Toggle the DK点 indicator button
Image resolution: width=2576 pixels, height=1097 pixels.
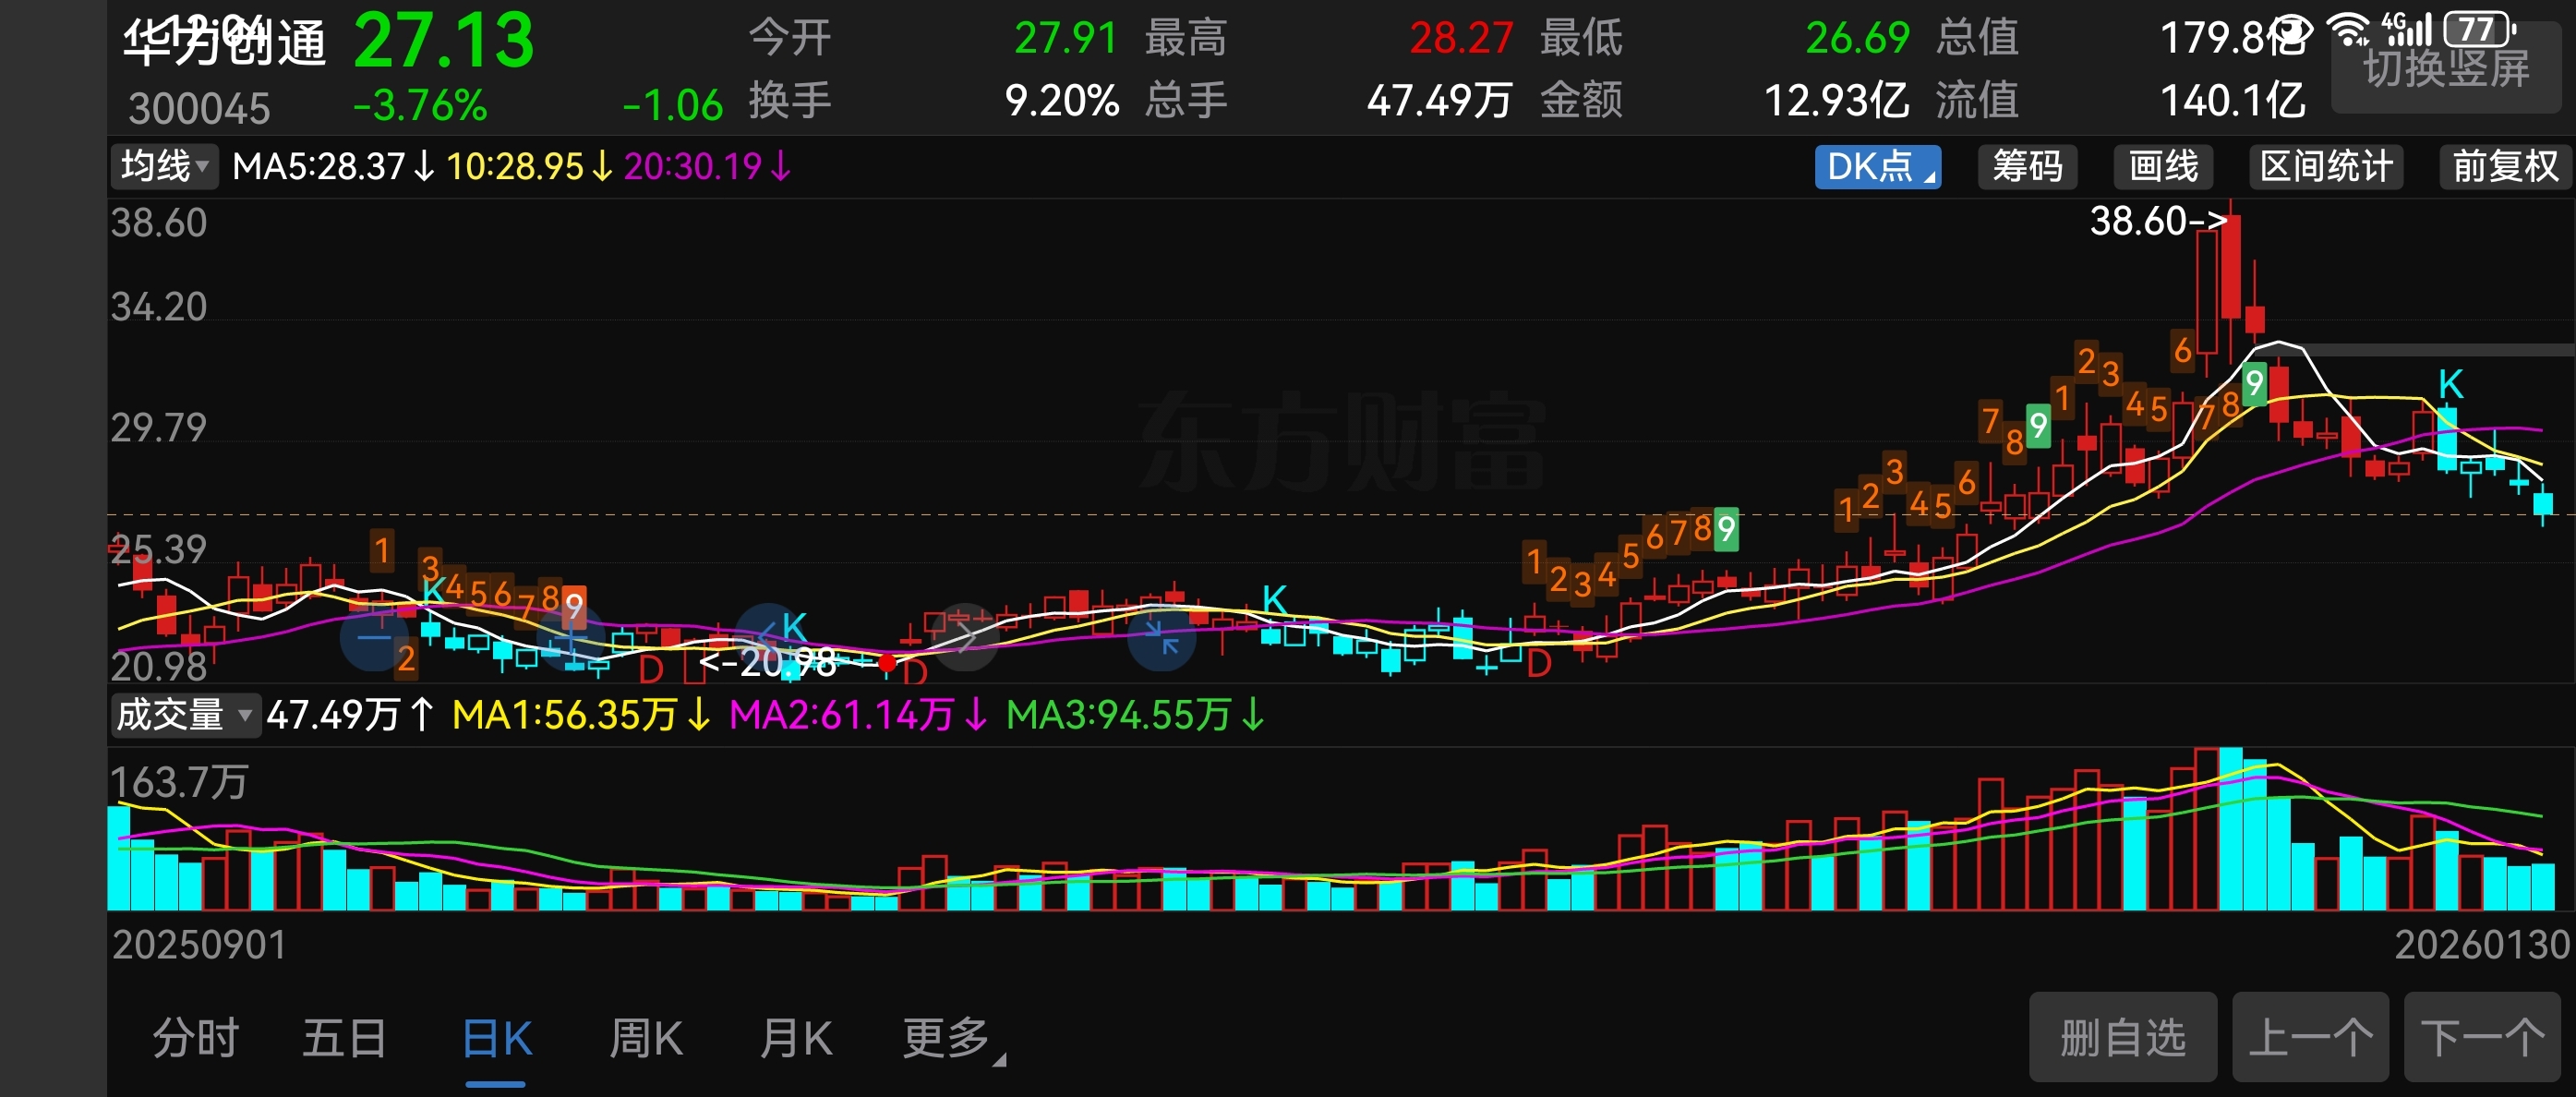coord(1877,166)
